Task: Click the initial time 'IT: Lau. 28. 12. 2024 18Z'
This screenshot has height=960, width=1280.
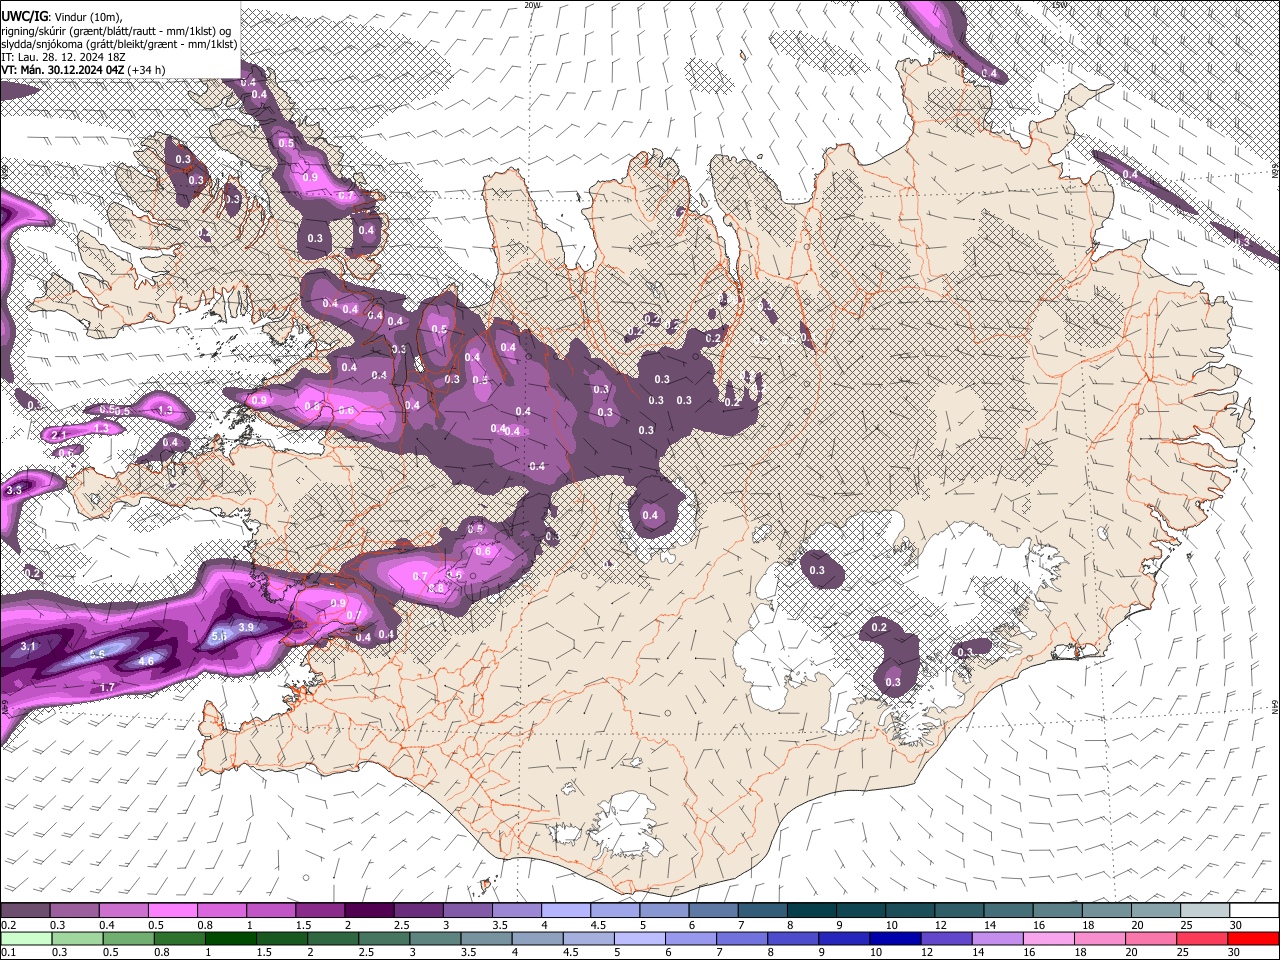Action: (x=62, y=57)
